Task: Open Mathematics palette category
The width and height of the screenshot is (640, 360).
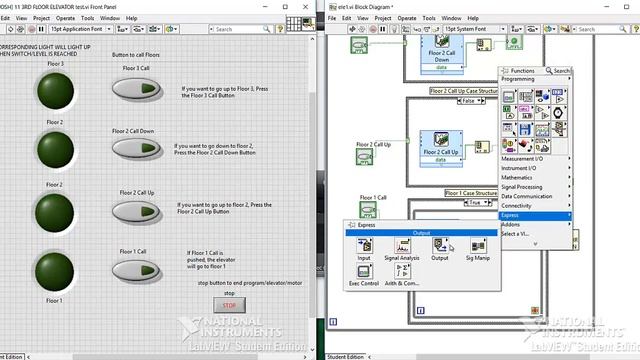Action: pyautogui.click(x=536, y=178)
